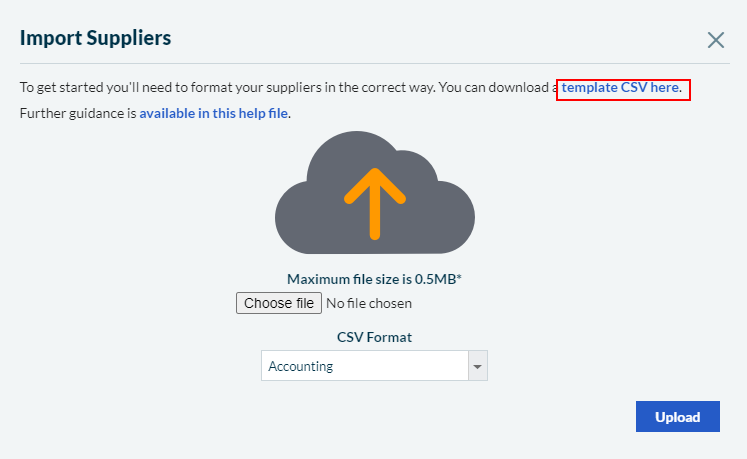Download the template CSV here link
Image resolution: width=747 pixels, height=459 pixels.
(x=621, y=88)
